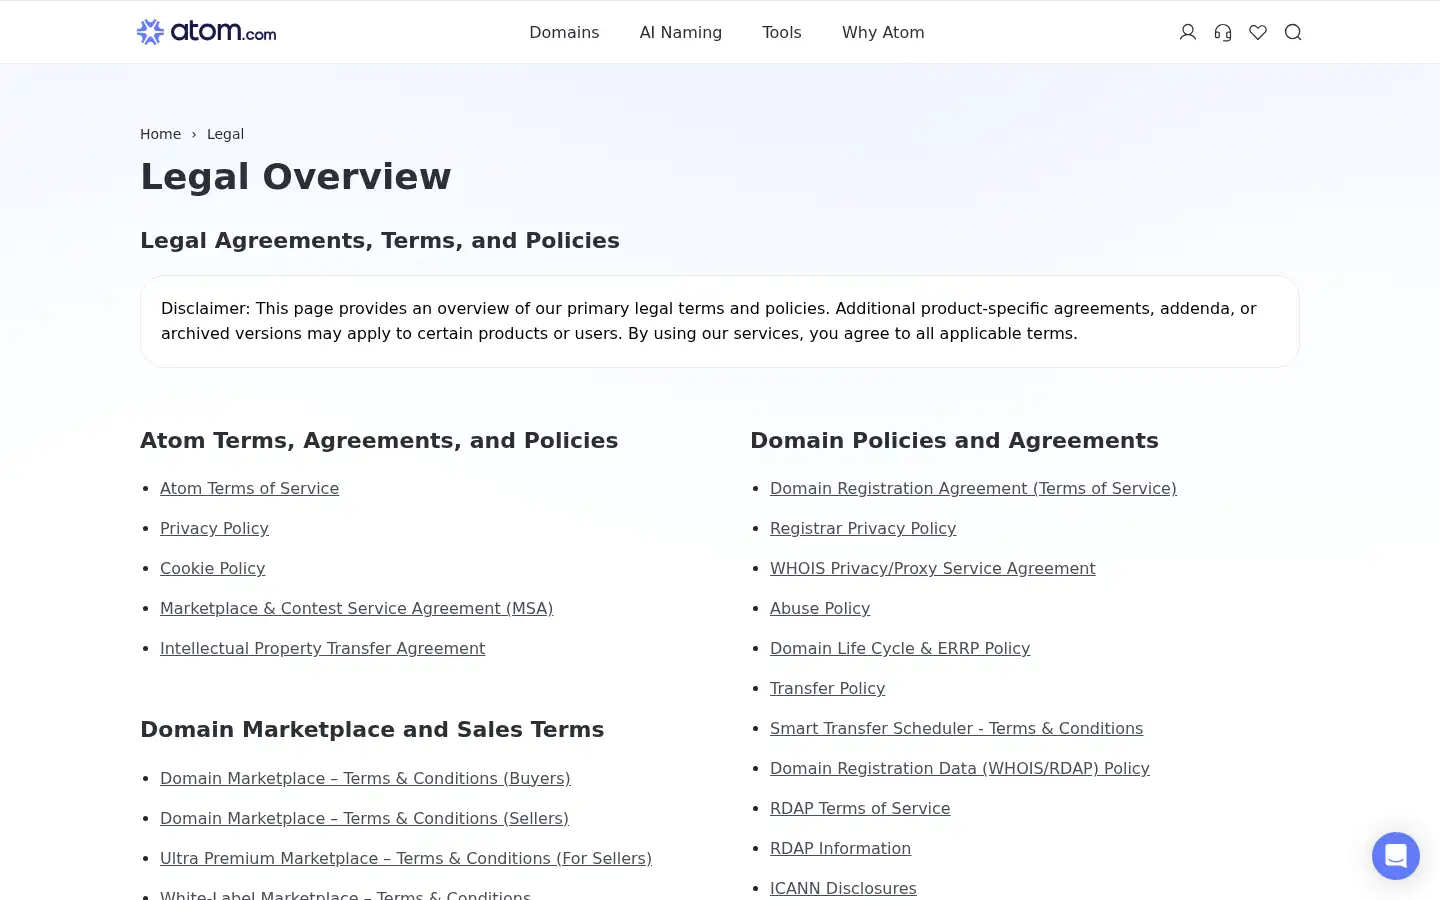
Task: Open WHOIS Privacy/Proxy Service Agreement
Action: tap(933, 568)
